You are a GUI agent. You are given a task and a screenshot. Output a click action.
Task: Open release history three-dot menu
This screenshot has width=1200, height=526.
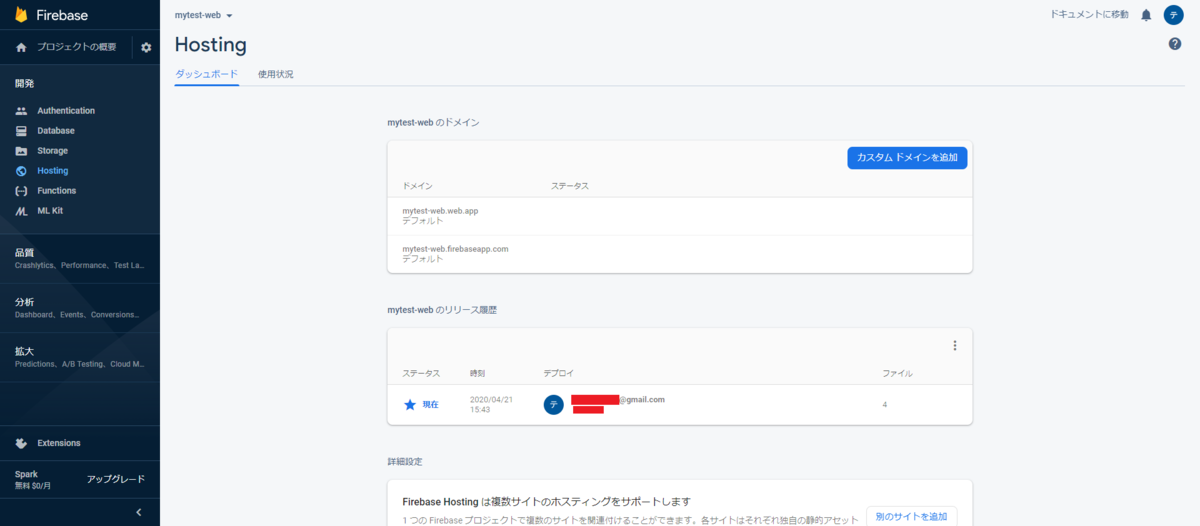(954, 346)
